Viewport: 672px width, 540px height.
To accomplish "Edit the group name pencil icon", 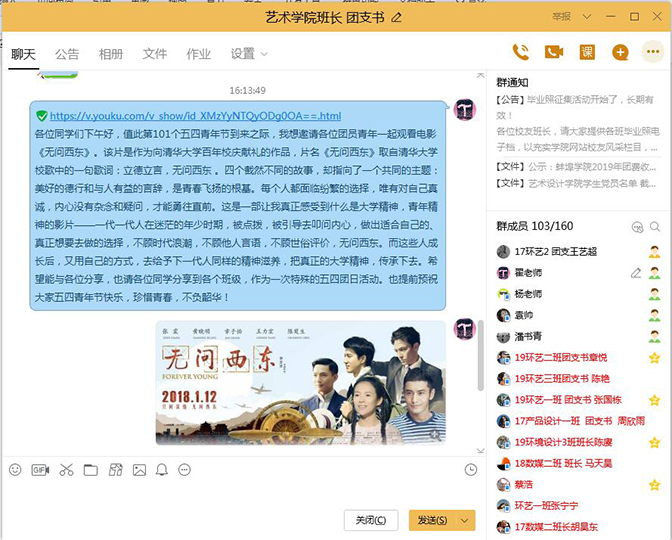I will coord(397,18).
